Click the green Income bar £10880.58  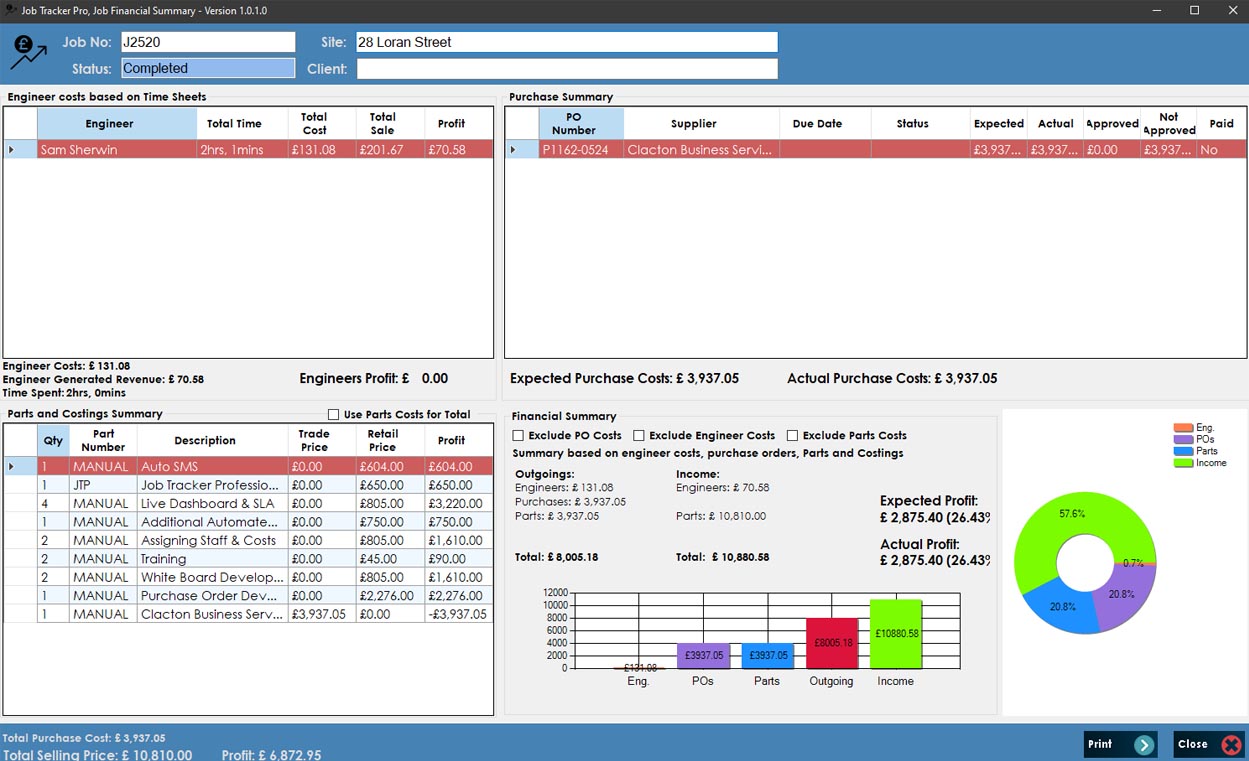[x=896, y=634]
